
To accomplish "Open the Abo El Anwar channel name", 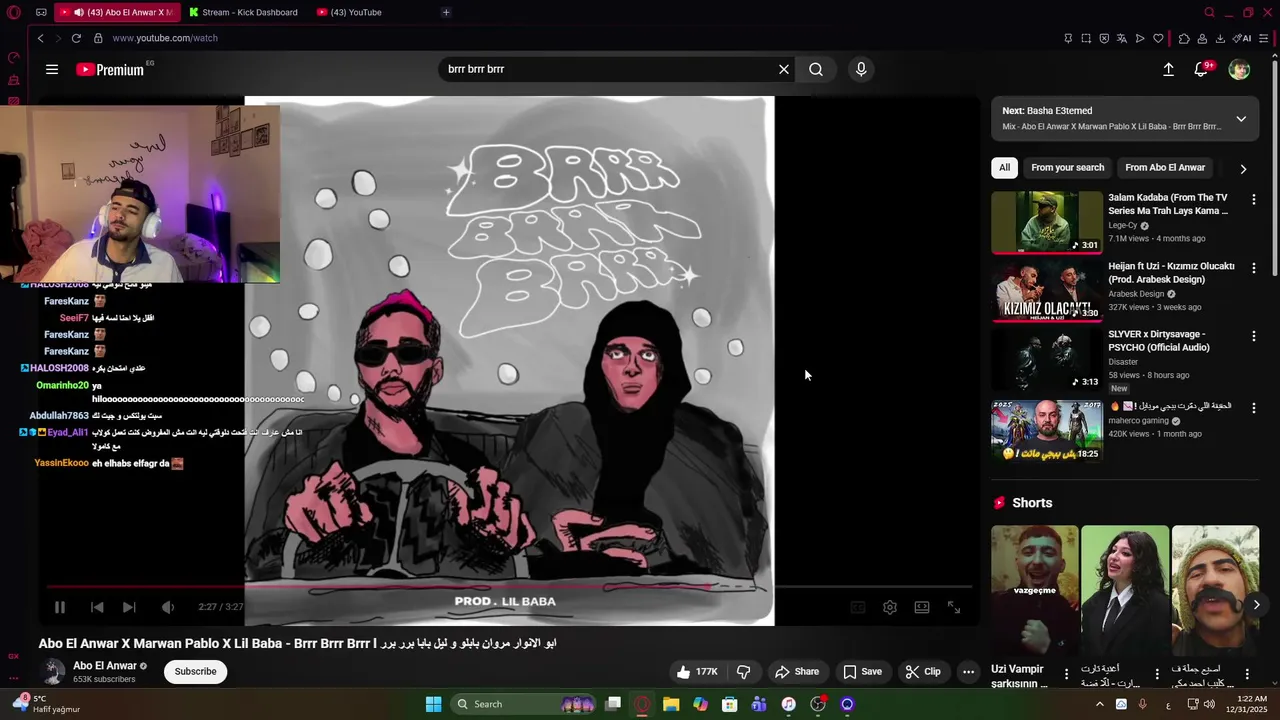I will point(105,666).
